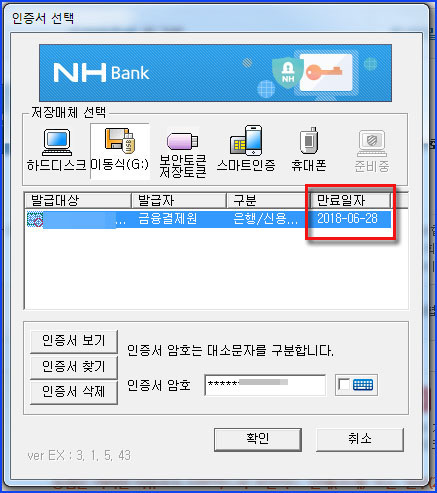Select the 금융결제원 certificate row
The width and height of the screenshot is (437, 493).
[209, 219]
